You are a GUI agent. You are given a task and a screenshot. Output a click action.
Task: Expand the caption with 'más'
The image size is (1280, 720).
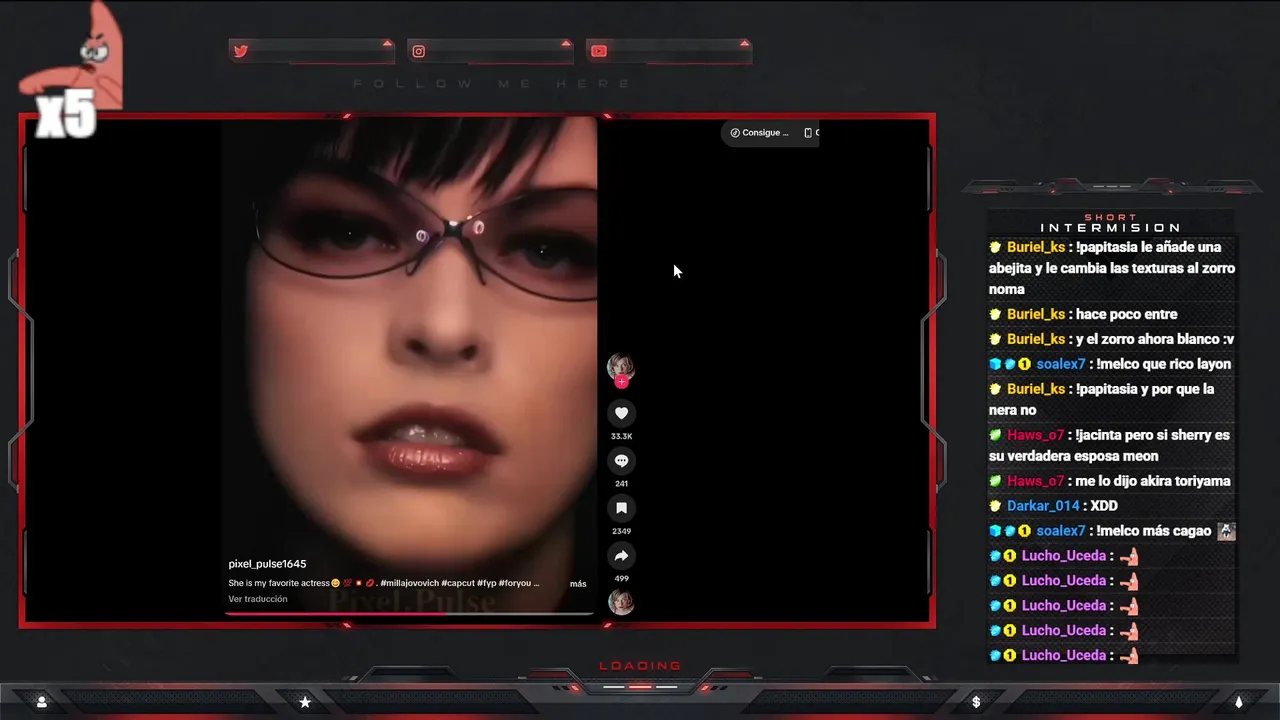click(x=578, y=583)
